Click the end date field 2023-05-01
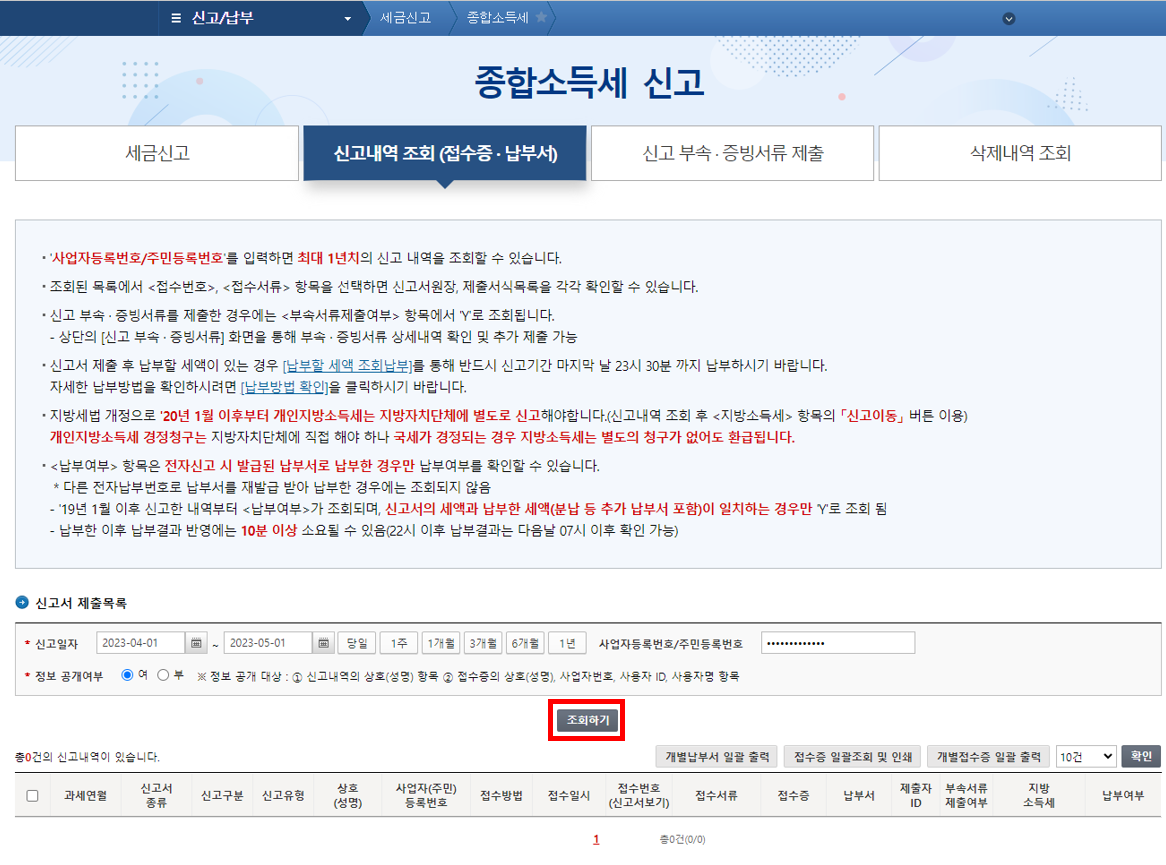Viewport: 1166px width, 865px height. pos(268,643)
